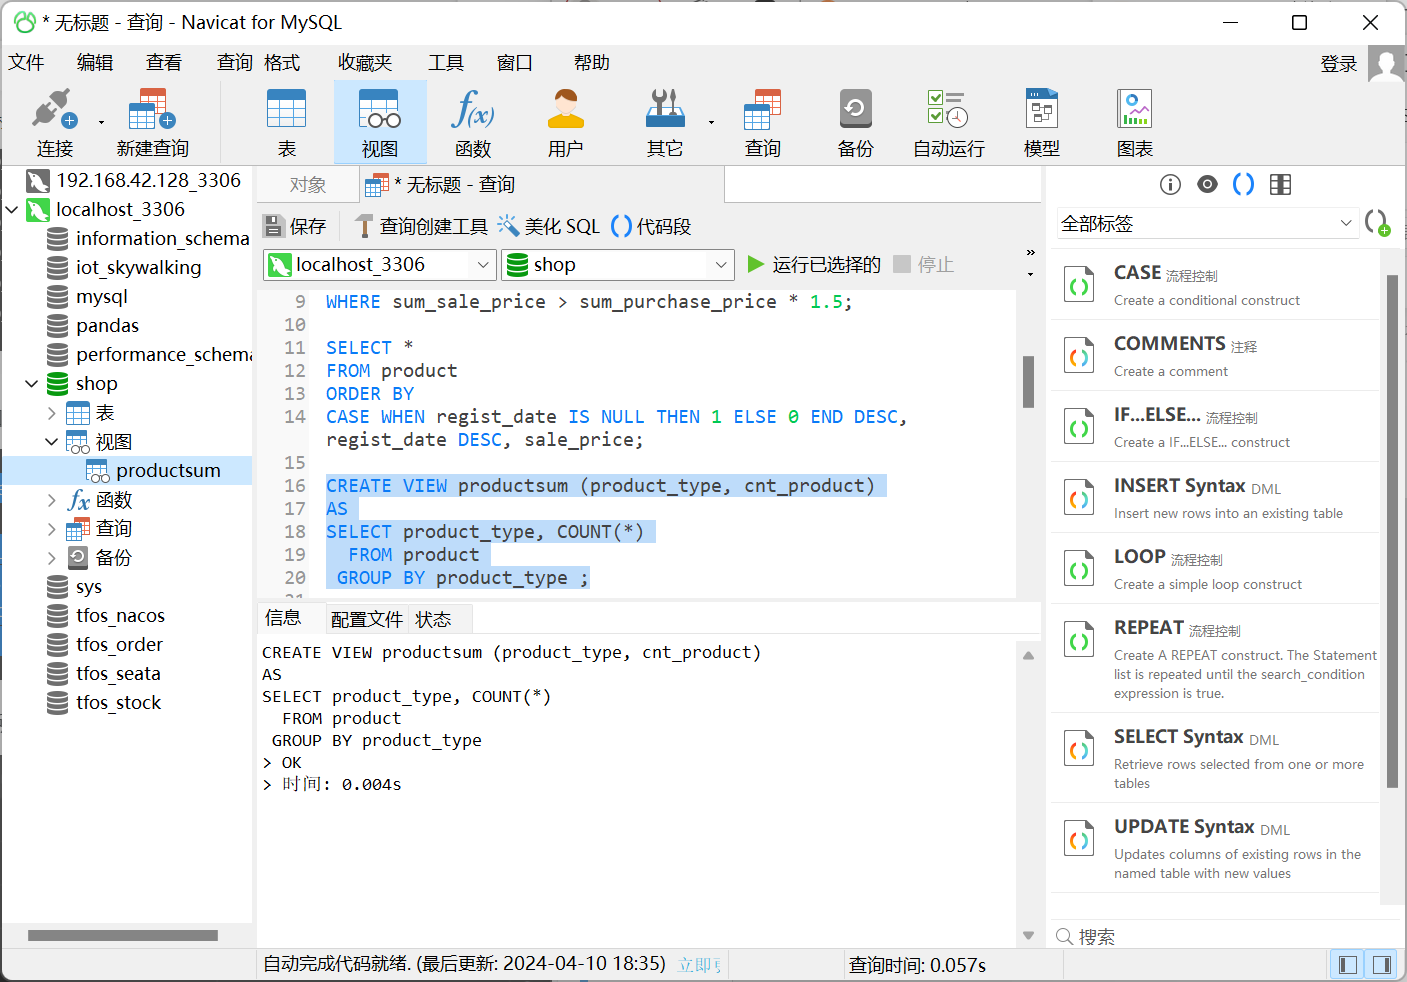Select the 视图 views toolbar button
This screenshot has height=982, width=1407.
tap(380, 122)
